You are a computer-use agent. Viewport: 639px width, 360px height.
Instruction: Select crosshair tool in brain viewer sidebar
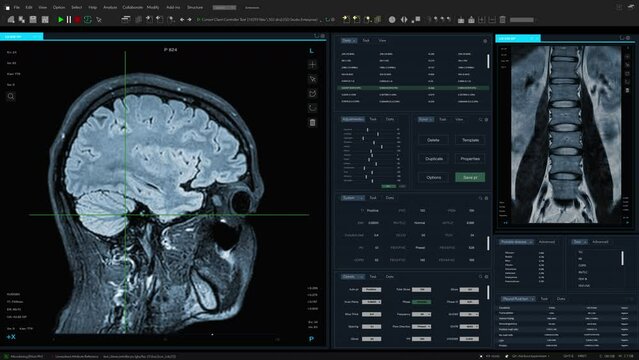click(313, 64)
